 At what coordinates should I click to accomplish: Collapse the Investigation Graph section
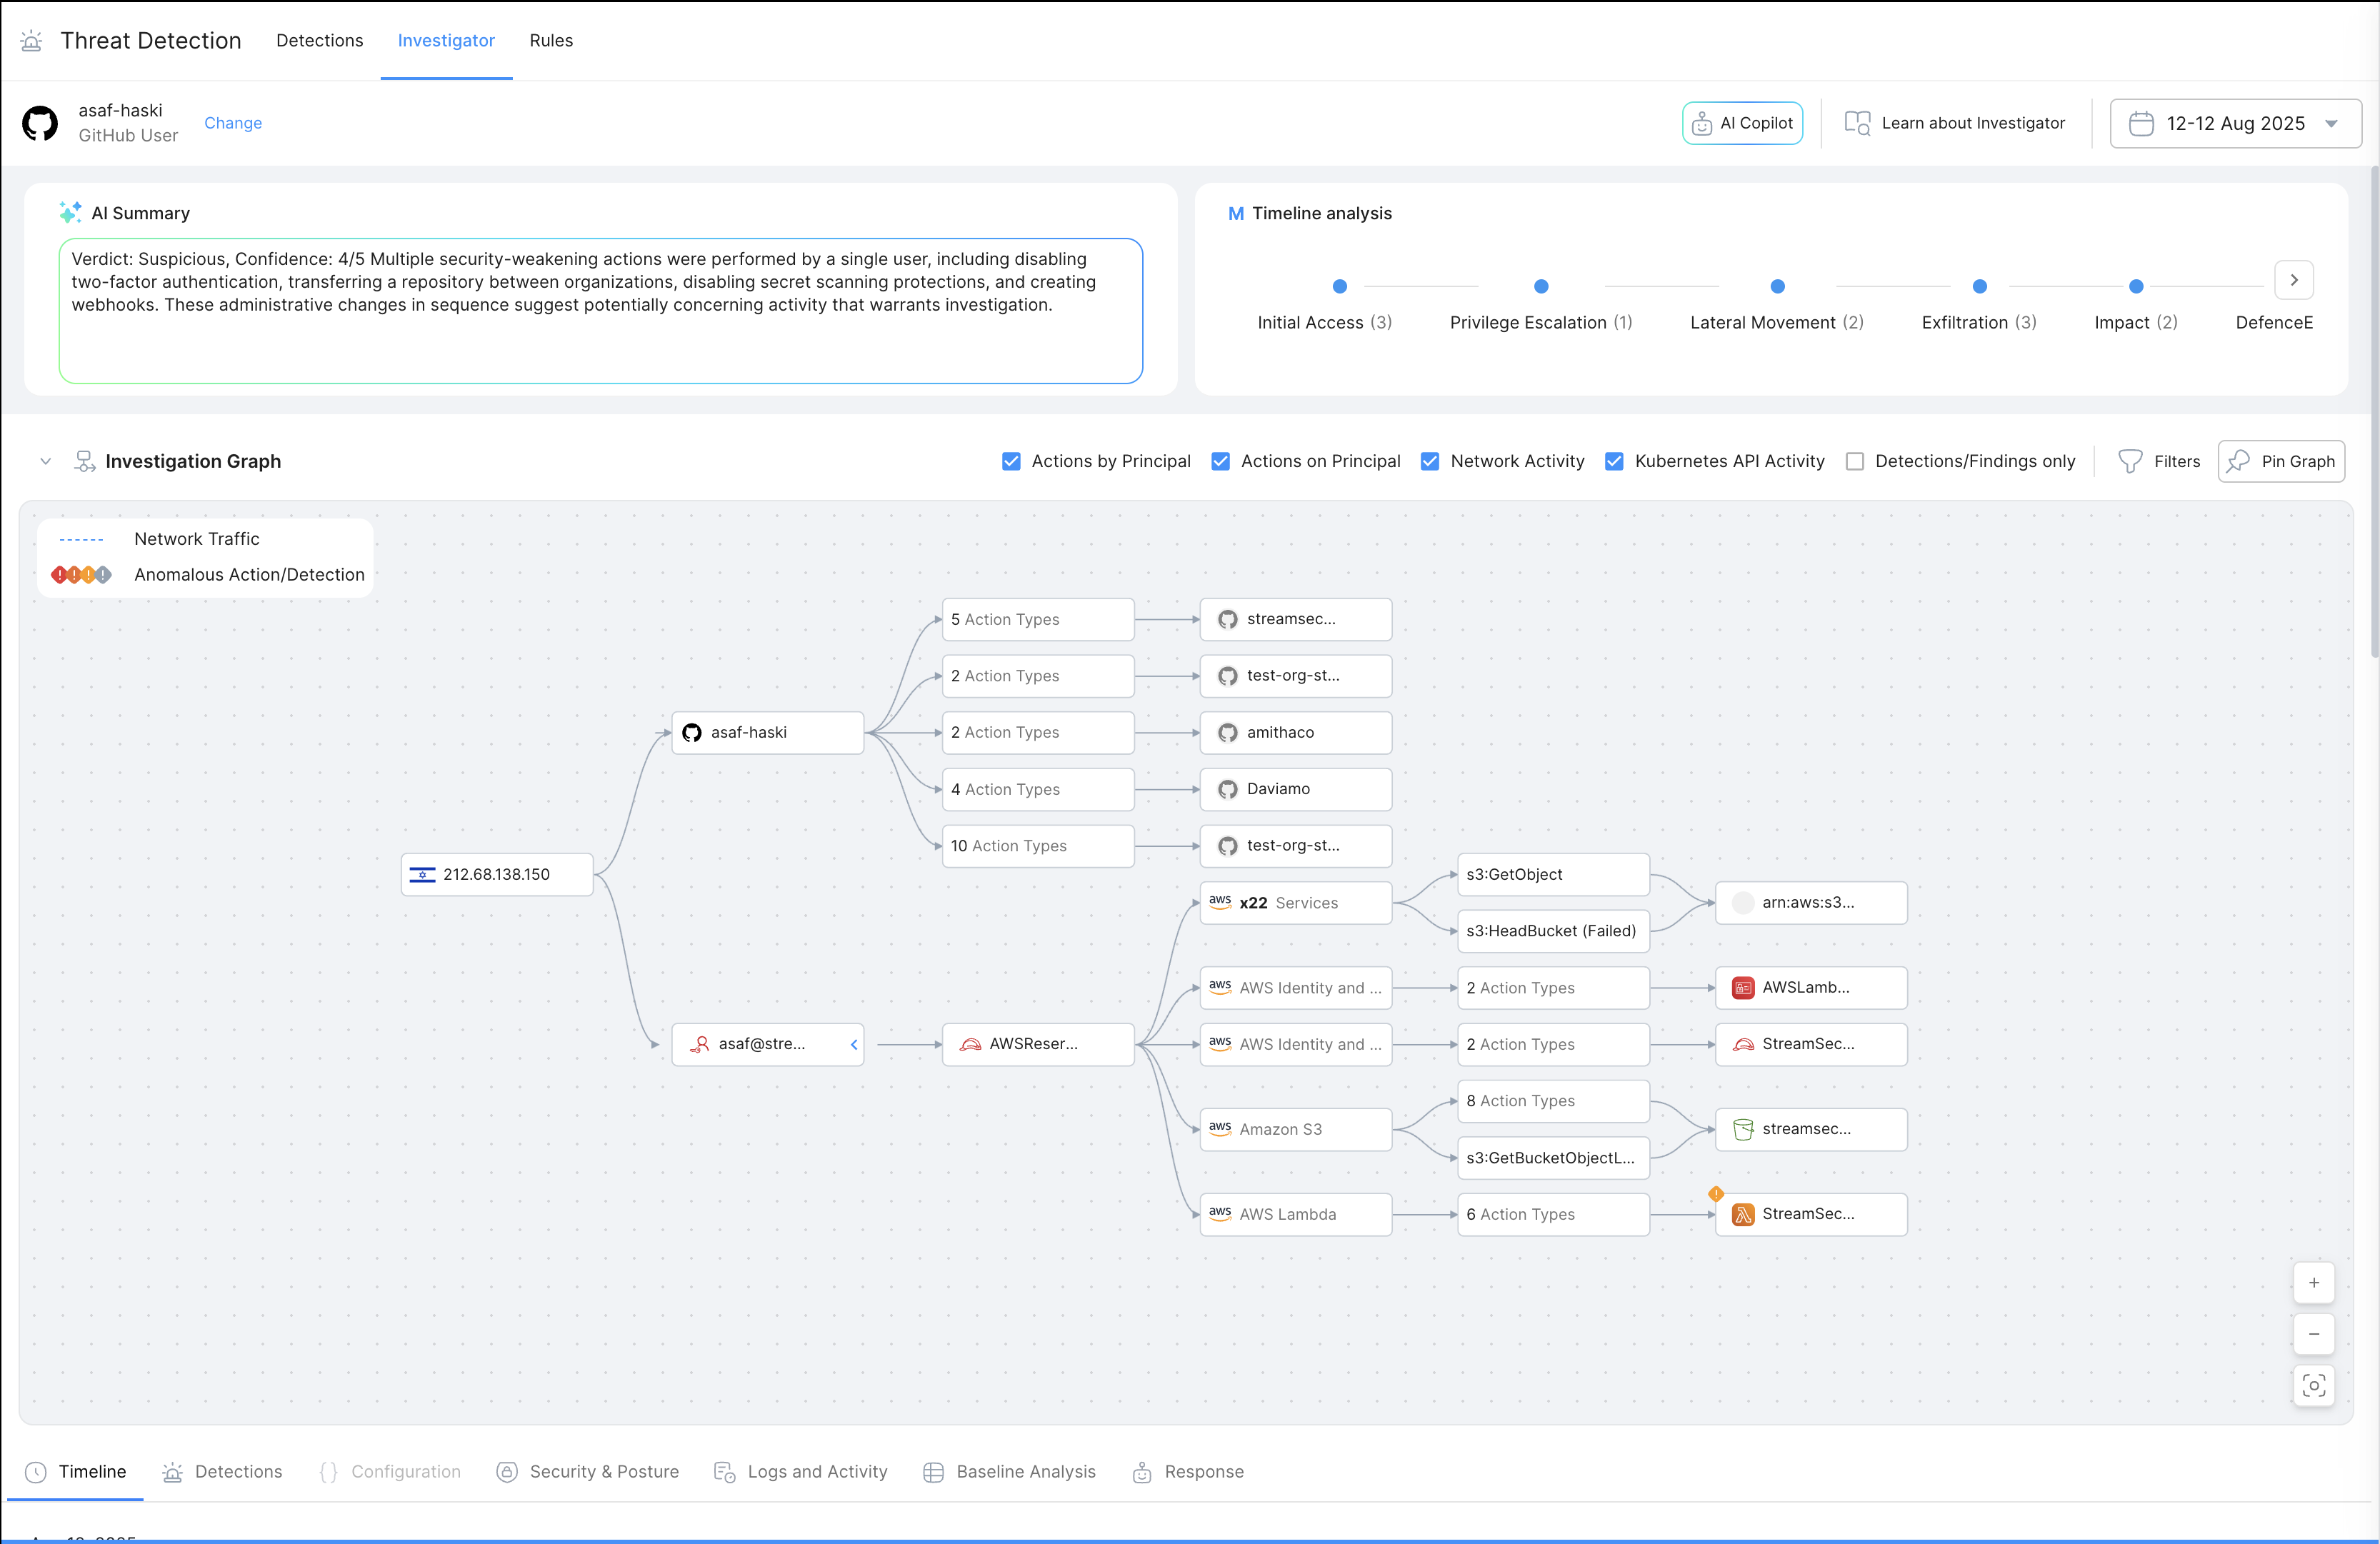(45, 461)
